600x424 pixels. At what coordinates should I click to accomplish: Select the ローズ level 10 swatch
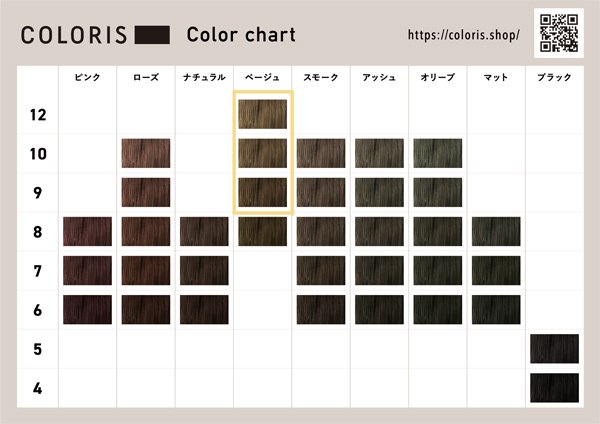coord(146,153)
